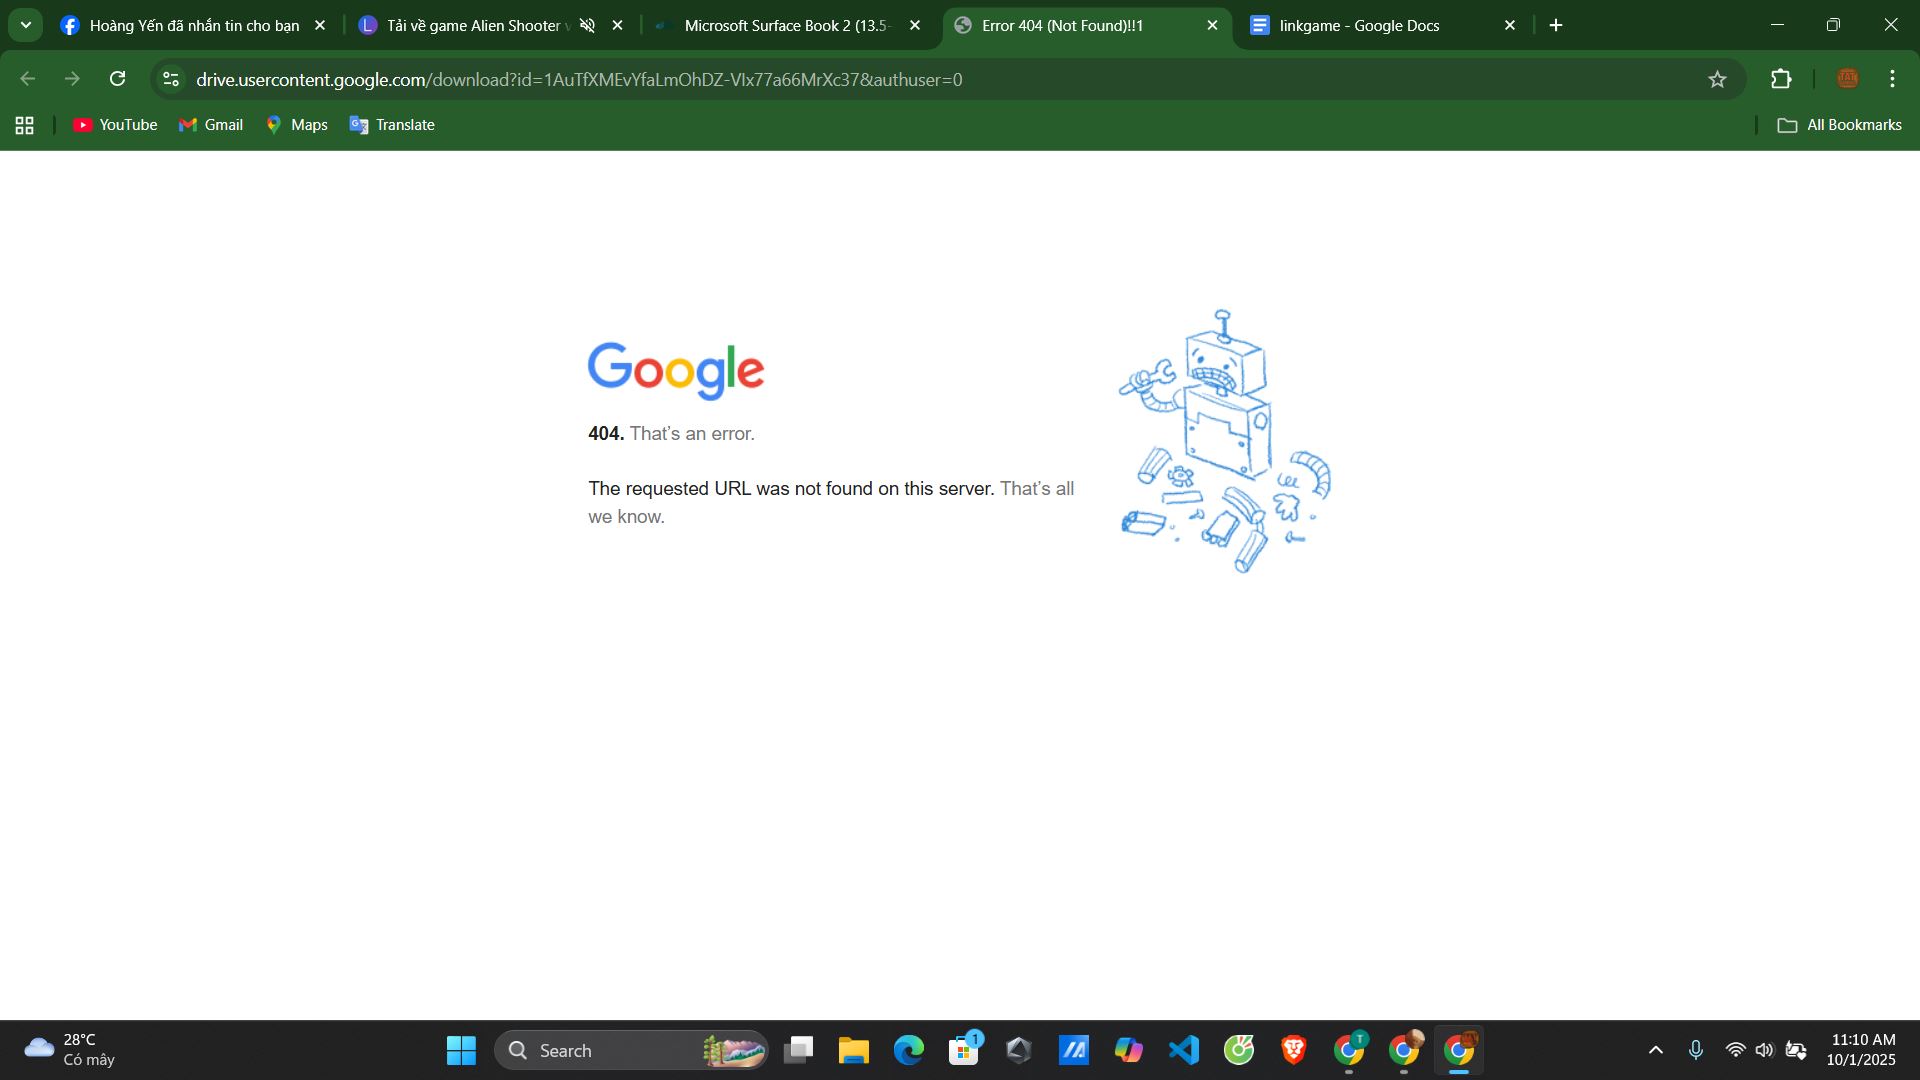Switch to the linkgame Google Docs tab
Screen dimensions: 1920x1080
click(x=1360, y=25)
